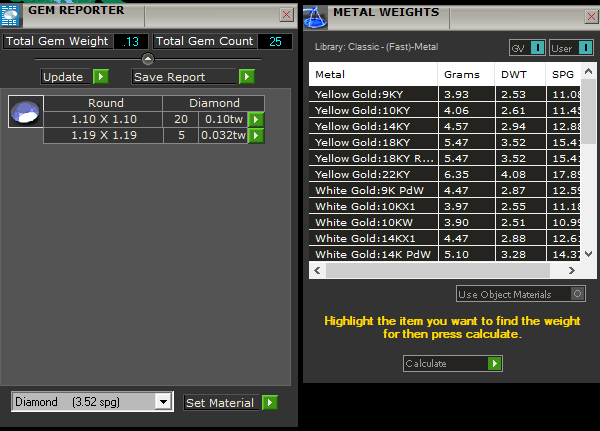Click green arrow on the 1.10 X 1.10 row
The width and height of the screenshot is (600, 431).
256,119
